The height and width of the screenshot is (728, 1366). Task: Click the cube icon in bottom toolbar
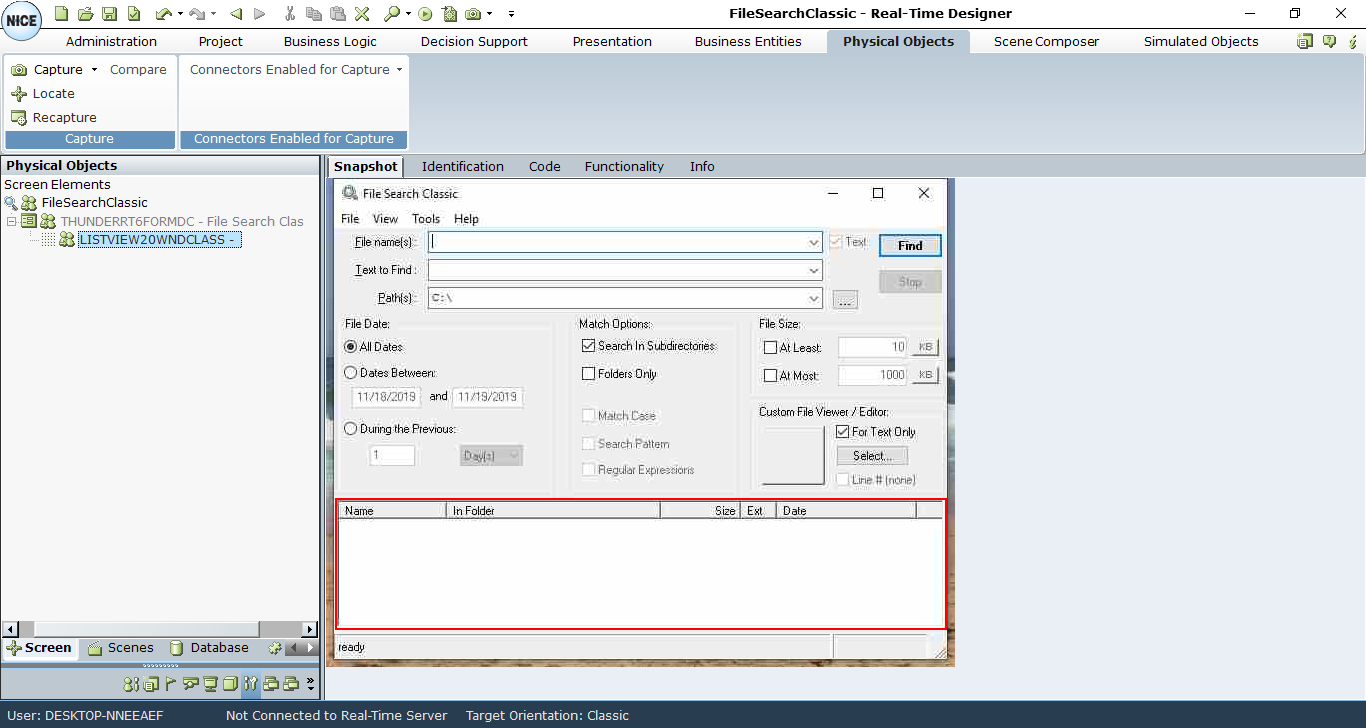click(x=230, y=684)
